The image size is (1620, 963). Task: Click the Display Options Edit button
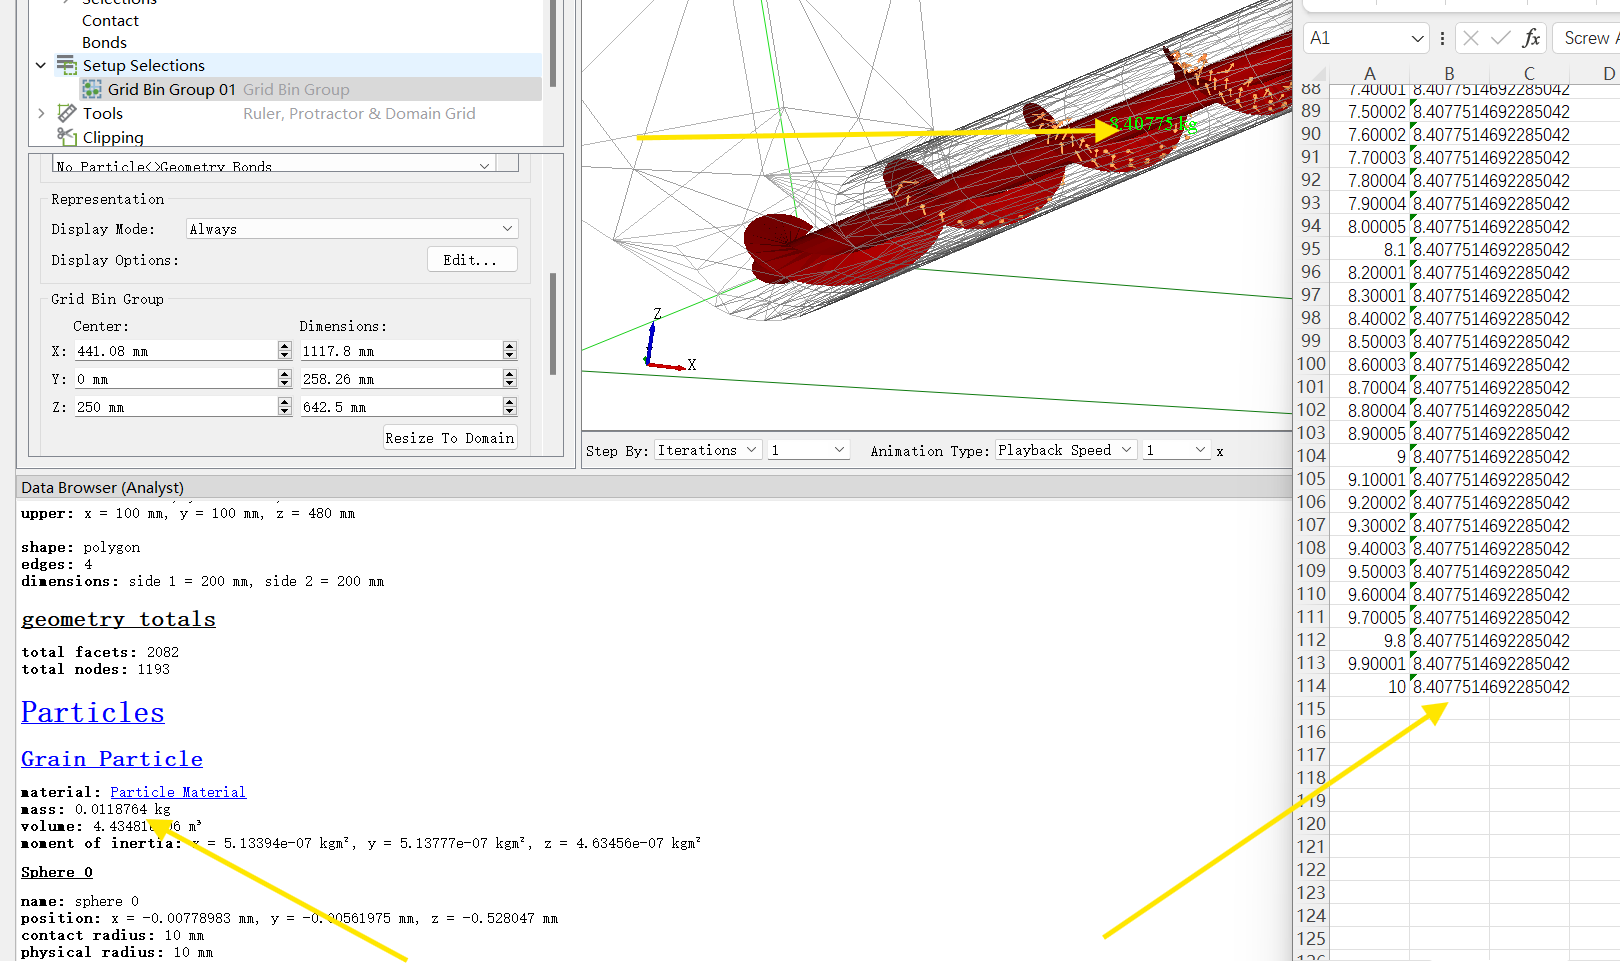click(472, 260)
